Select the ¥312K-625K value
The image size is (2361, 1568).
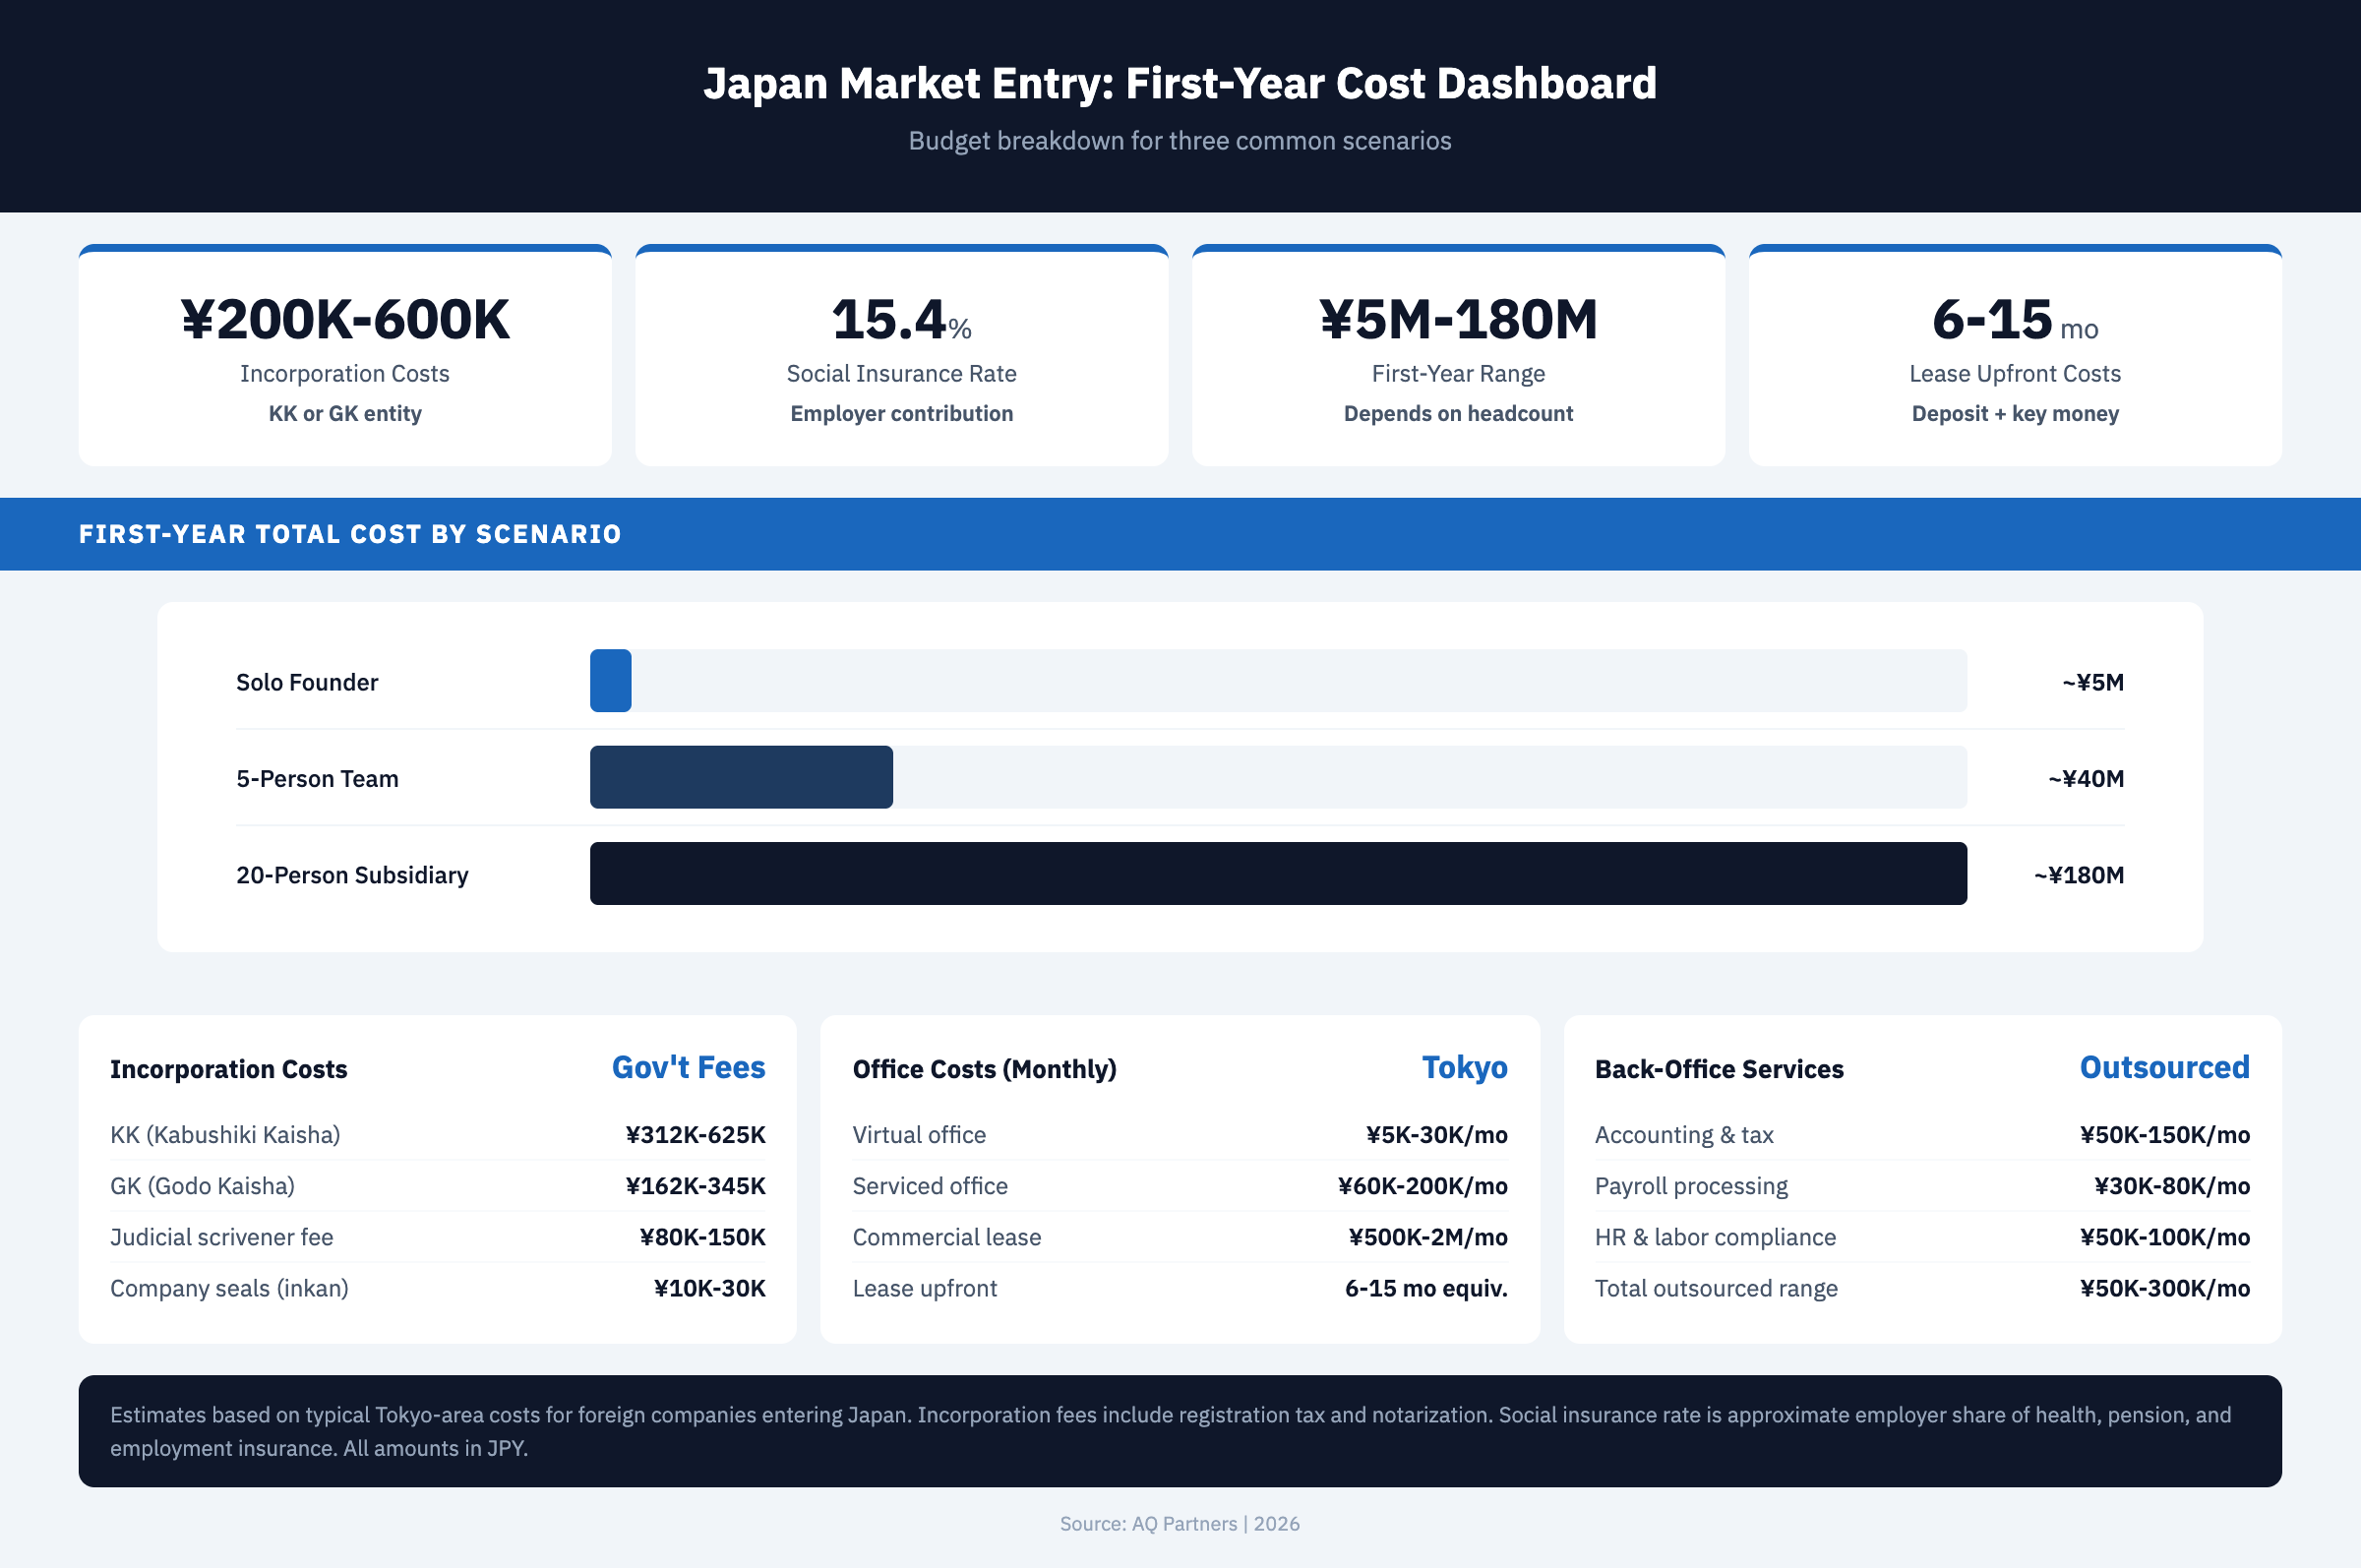click(x=696, y=1135)
